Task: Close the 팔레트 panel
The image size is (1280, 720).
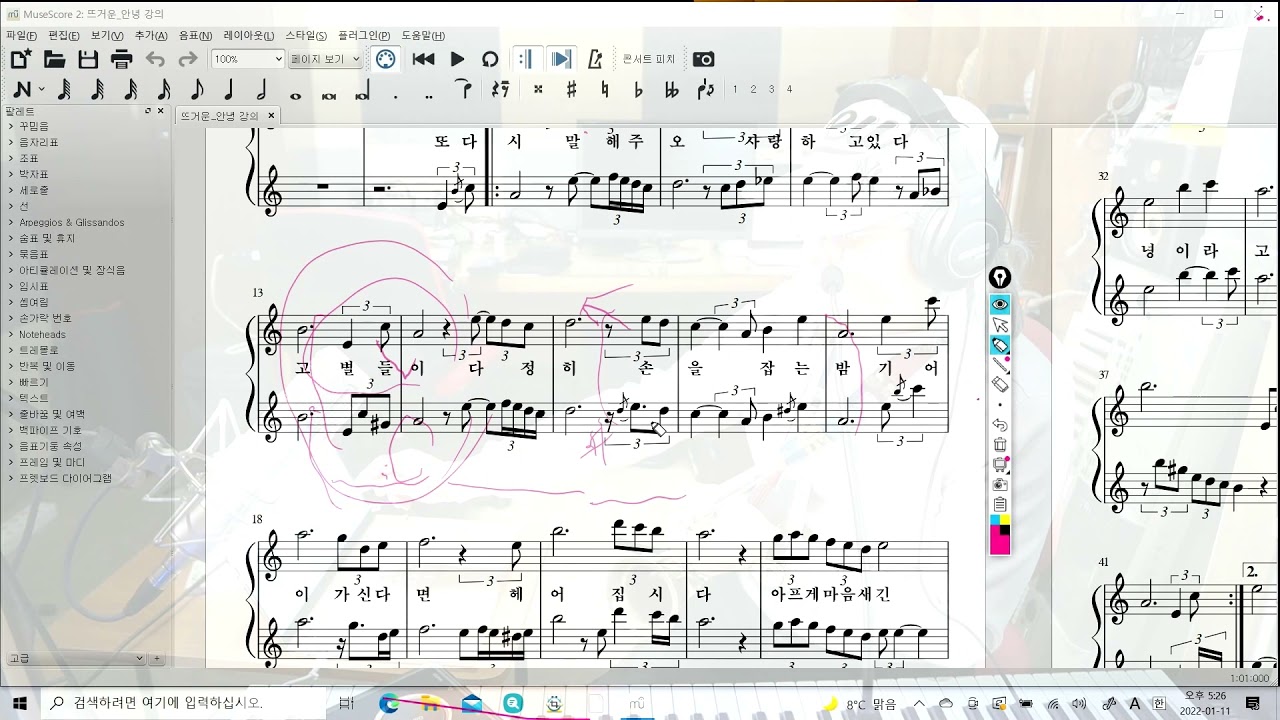Action: click(x=160, y=111)
